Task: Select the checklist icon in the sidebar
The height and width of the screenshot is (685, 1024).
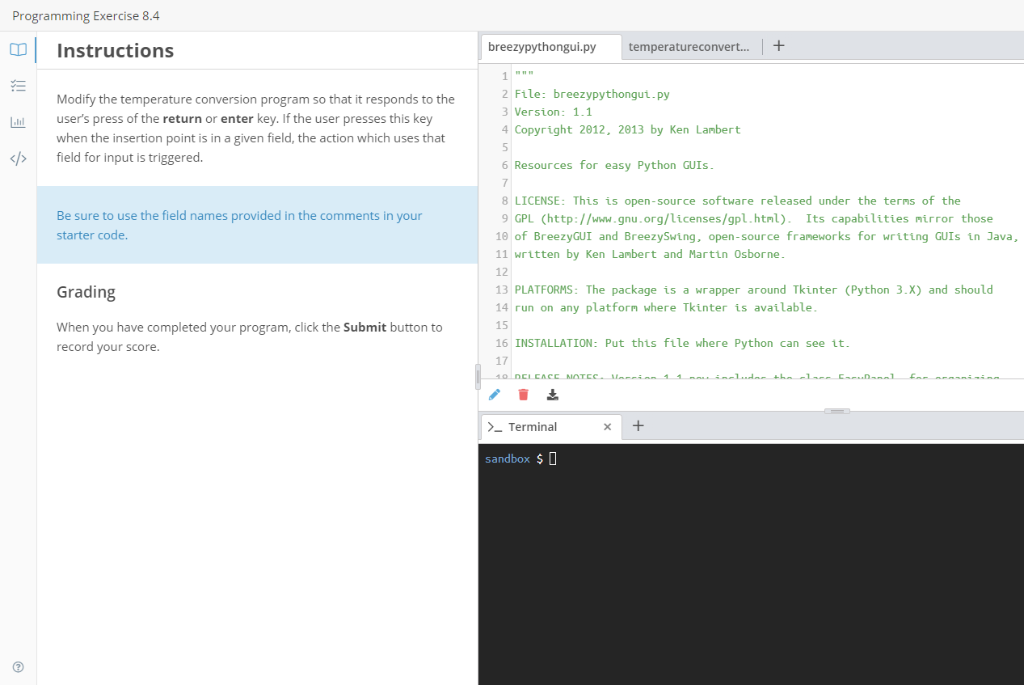Action: point(18,86)
